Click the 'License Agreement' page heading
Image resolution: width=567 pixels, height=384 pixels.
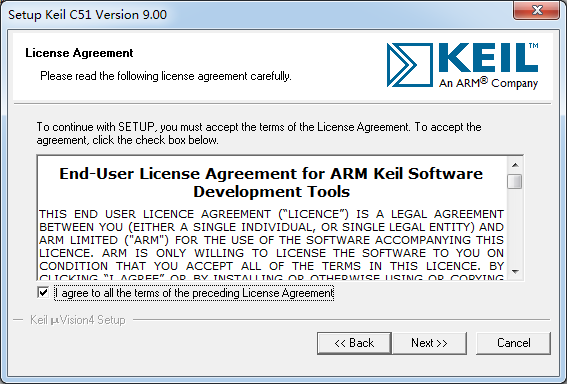[79, 53]
